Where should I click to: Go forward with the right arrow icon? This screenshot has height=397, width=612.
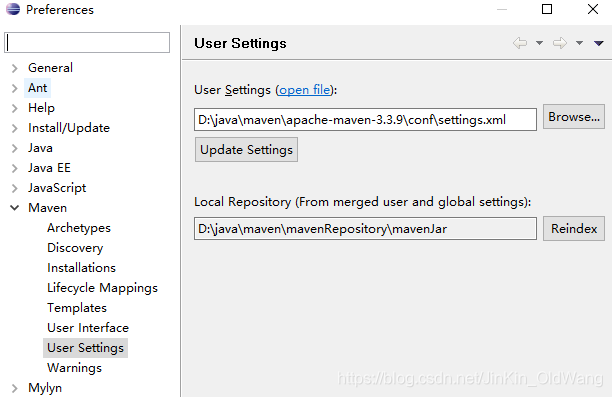(560, 43)
